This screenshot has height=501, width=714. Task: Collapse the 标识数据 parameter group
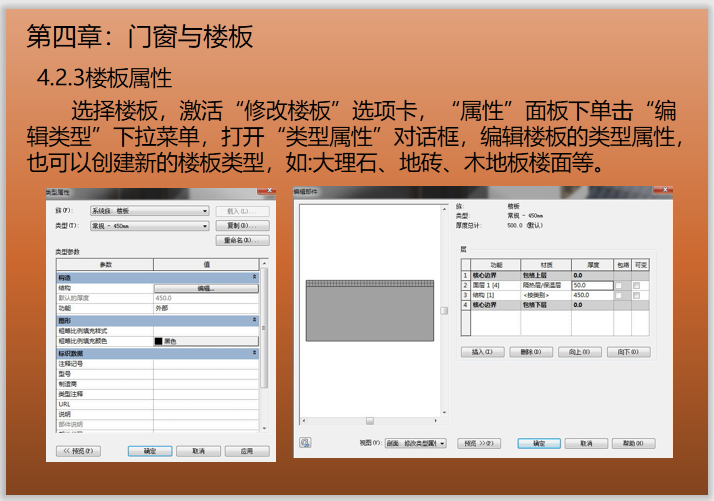(x=254, y=353)
